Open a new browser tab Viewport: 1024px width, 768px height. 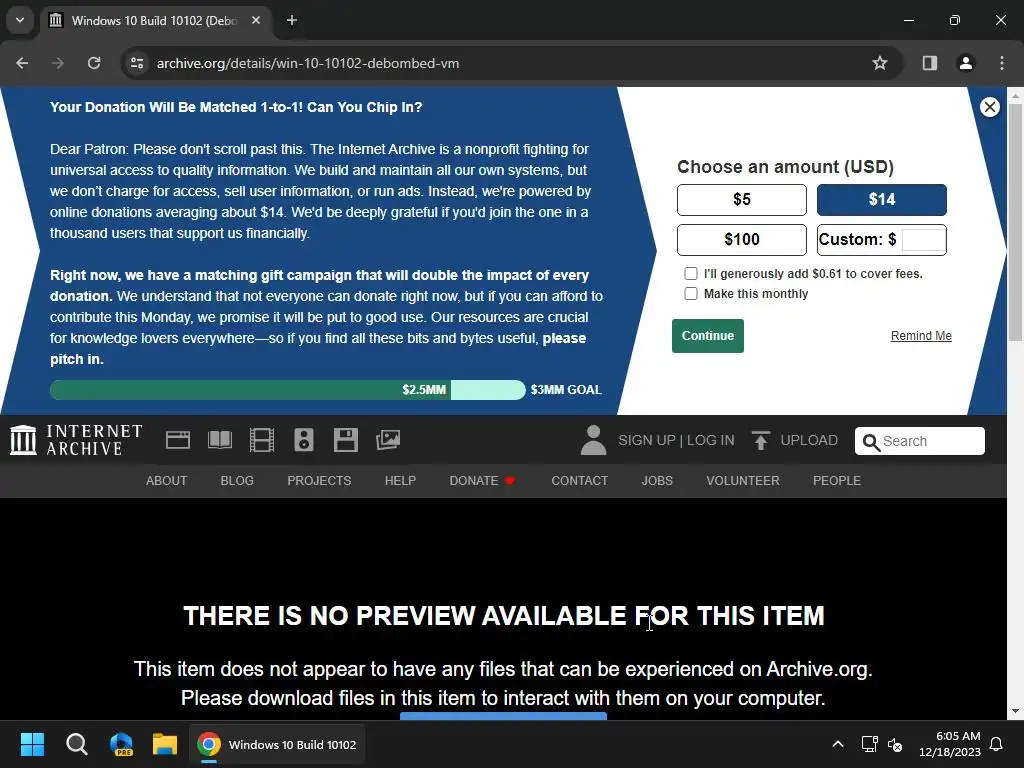(292, 20)
